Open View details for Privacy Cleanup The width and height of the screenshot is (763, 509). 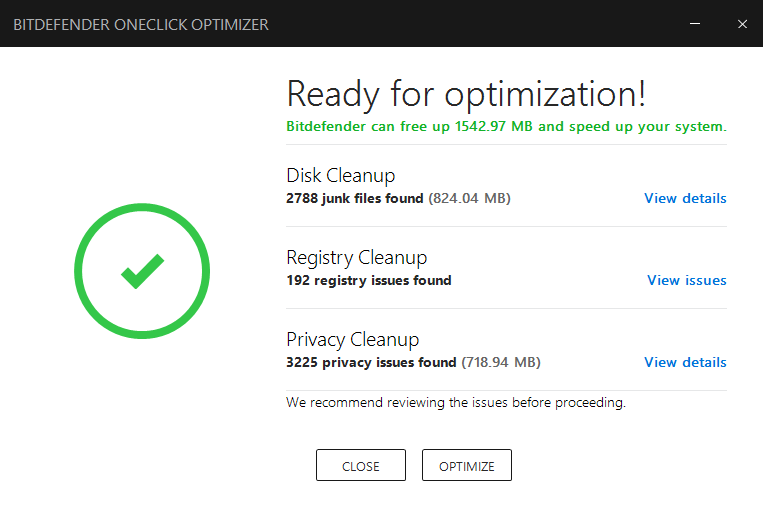[685, 362]
